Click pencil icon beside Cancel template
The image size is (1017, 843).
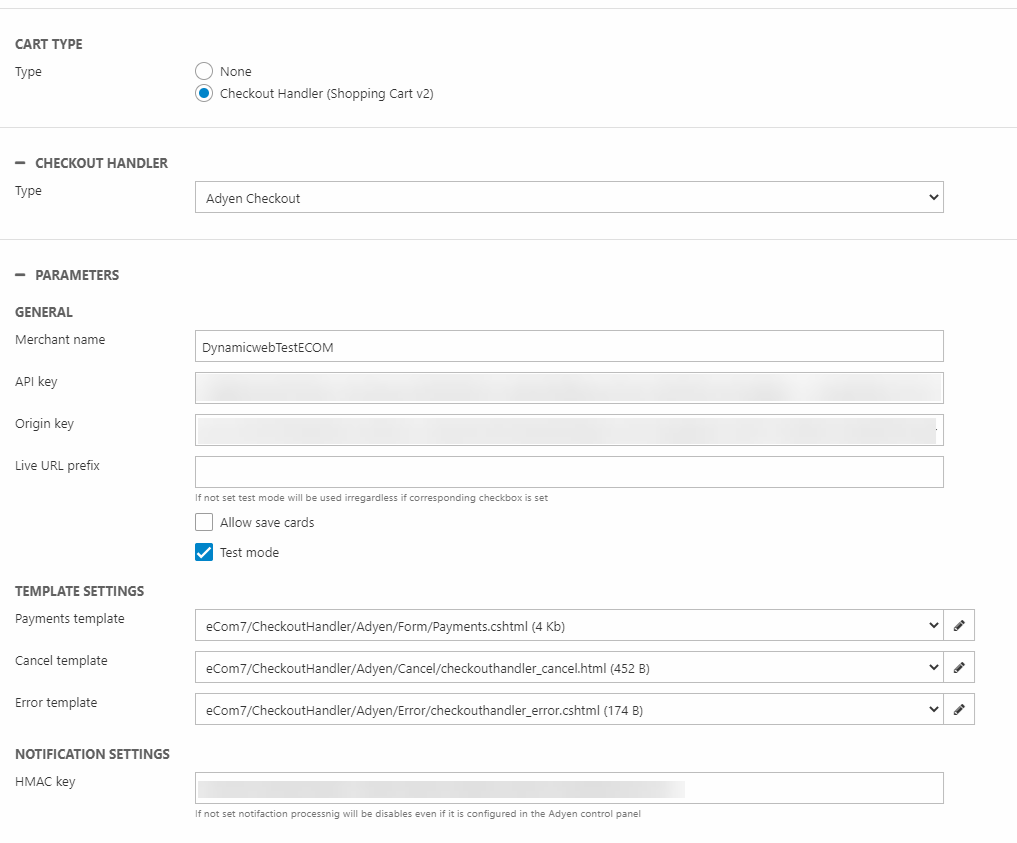click(x=959, y=667)
